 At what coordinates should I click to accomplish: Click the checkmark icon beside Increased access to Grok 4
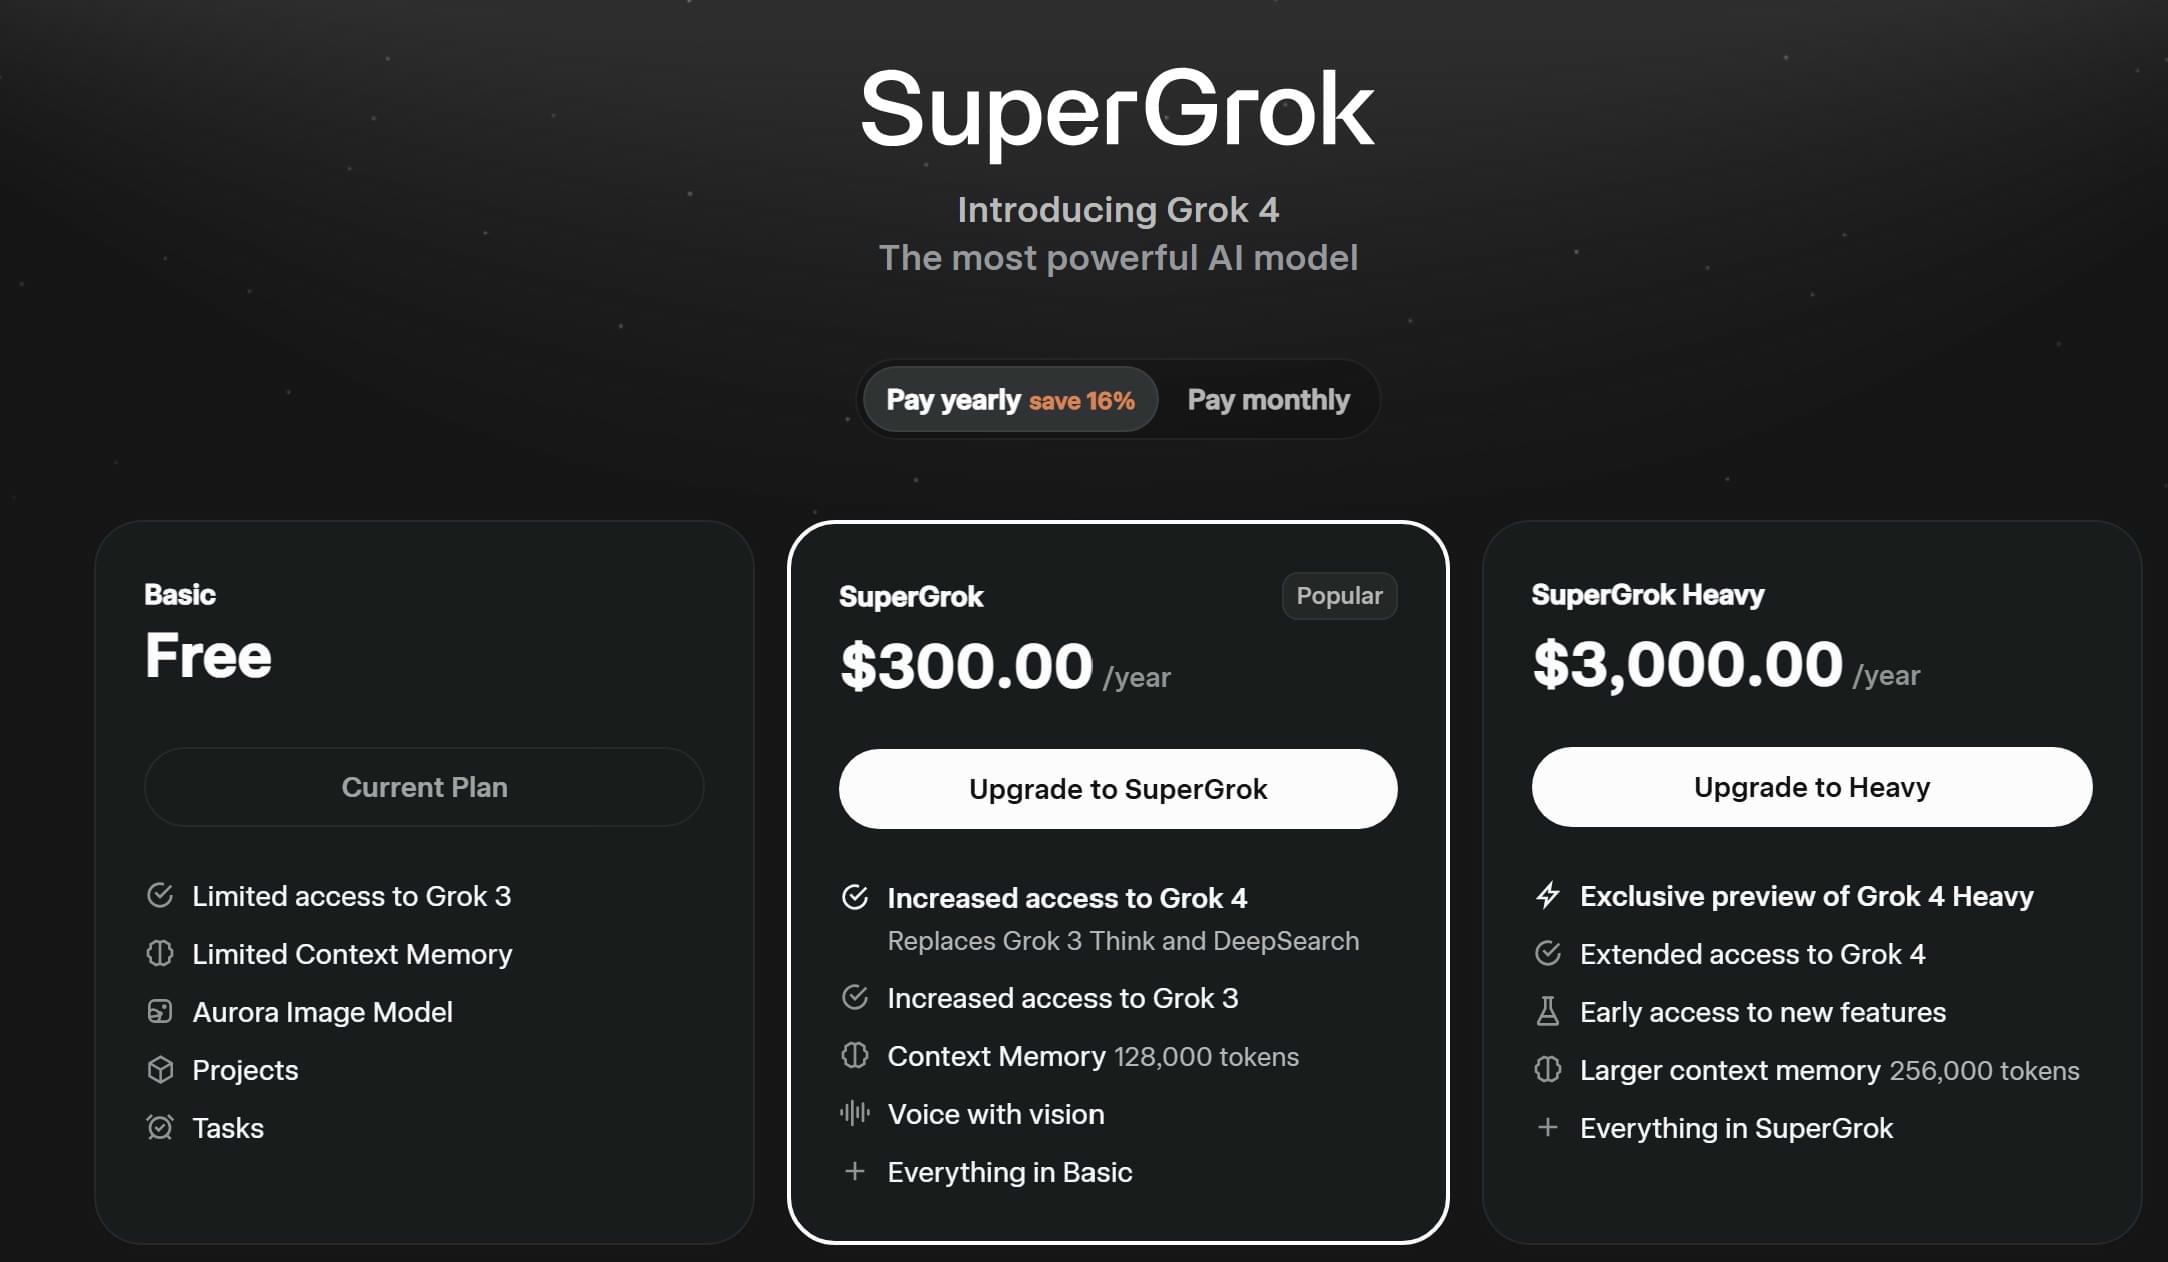855,897
